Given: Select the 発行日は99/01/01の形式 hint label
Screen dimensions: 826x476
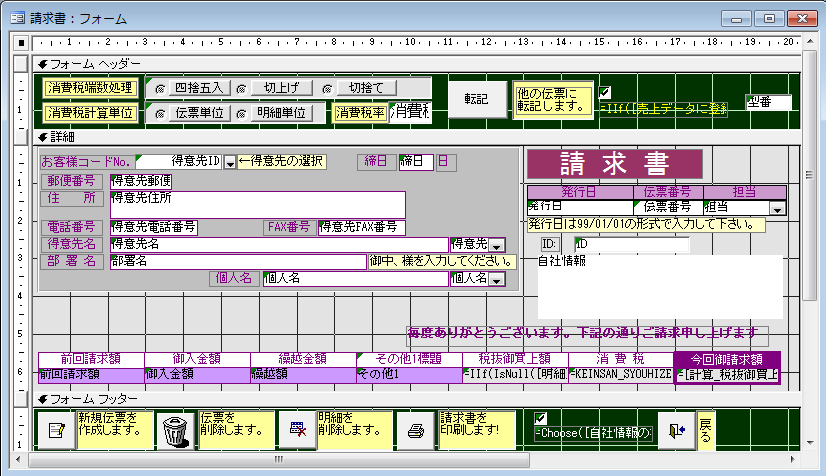Looking at the screenshot, I should point(646,224).
